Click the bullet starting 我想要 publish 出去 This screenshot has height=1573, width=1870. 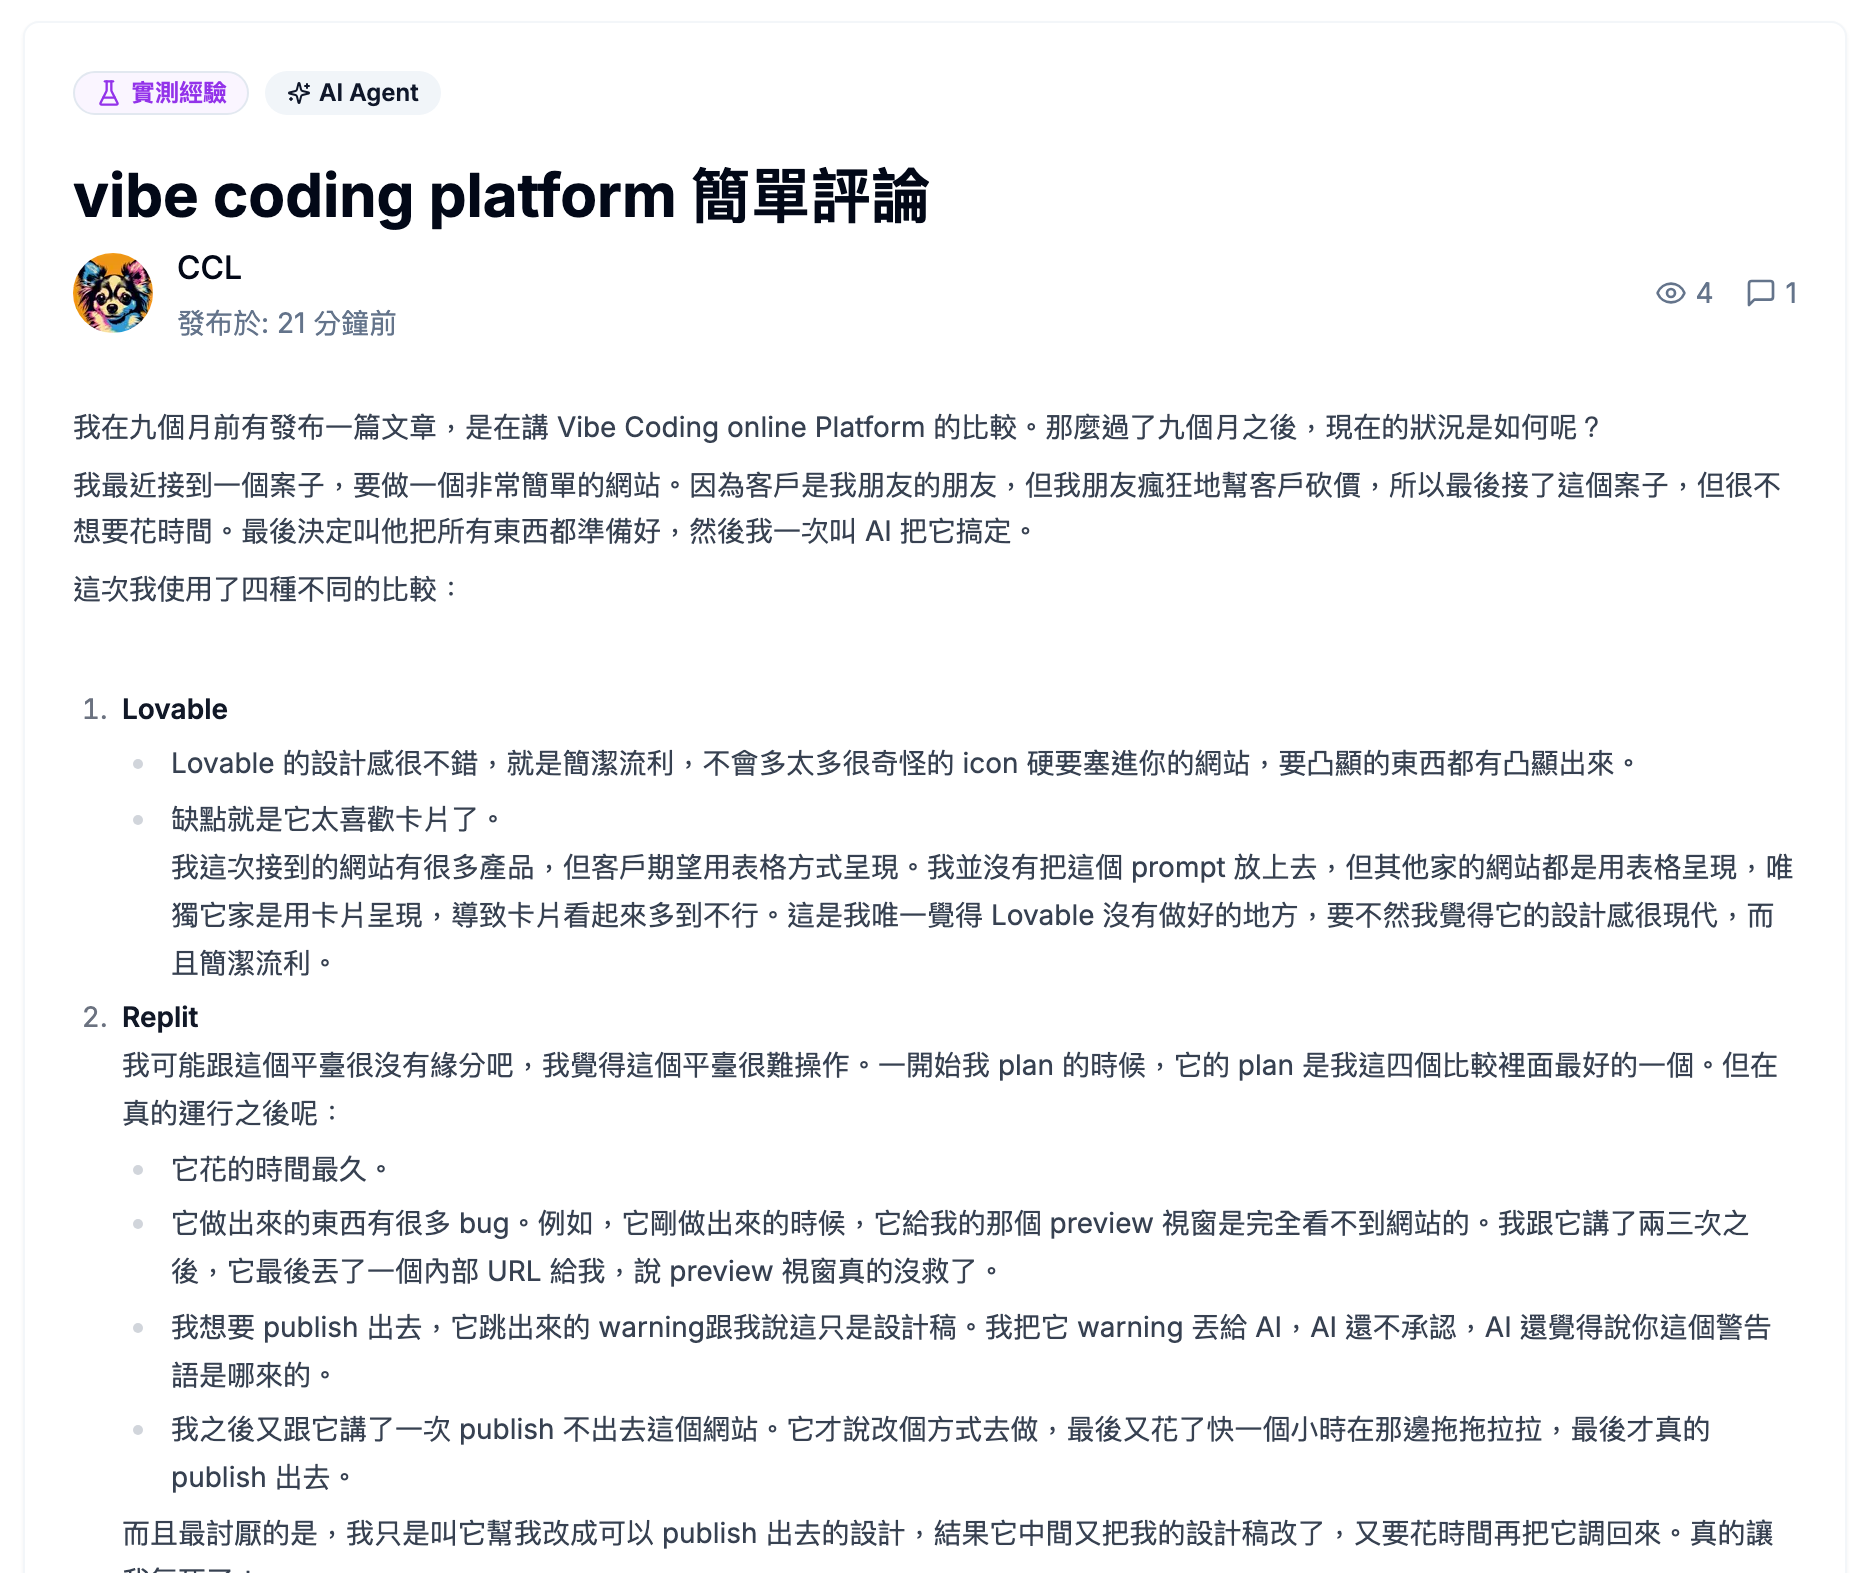click(x=971, y=1351)
